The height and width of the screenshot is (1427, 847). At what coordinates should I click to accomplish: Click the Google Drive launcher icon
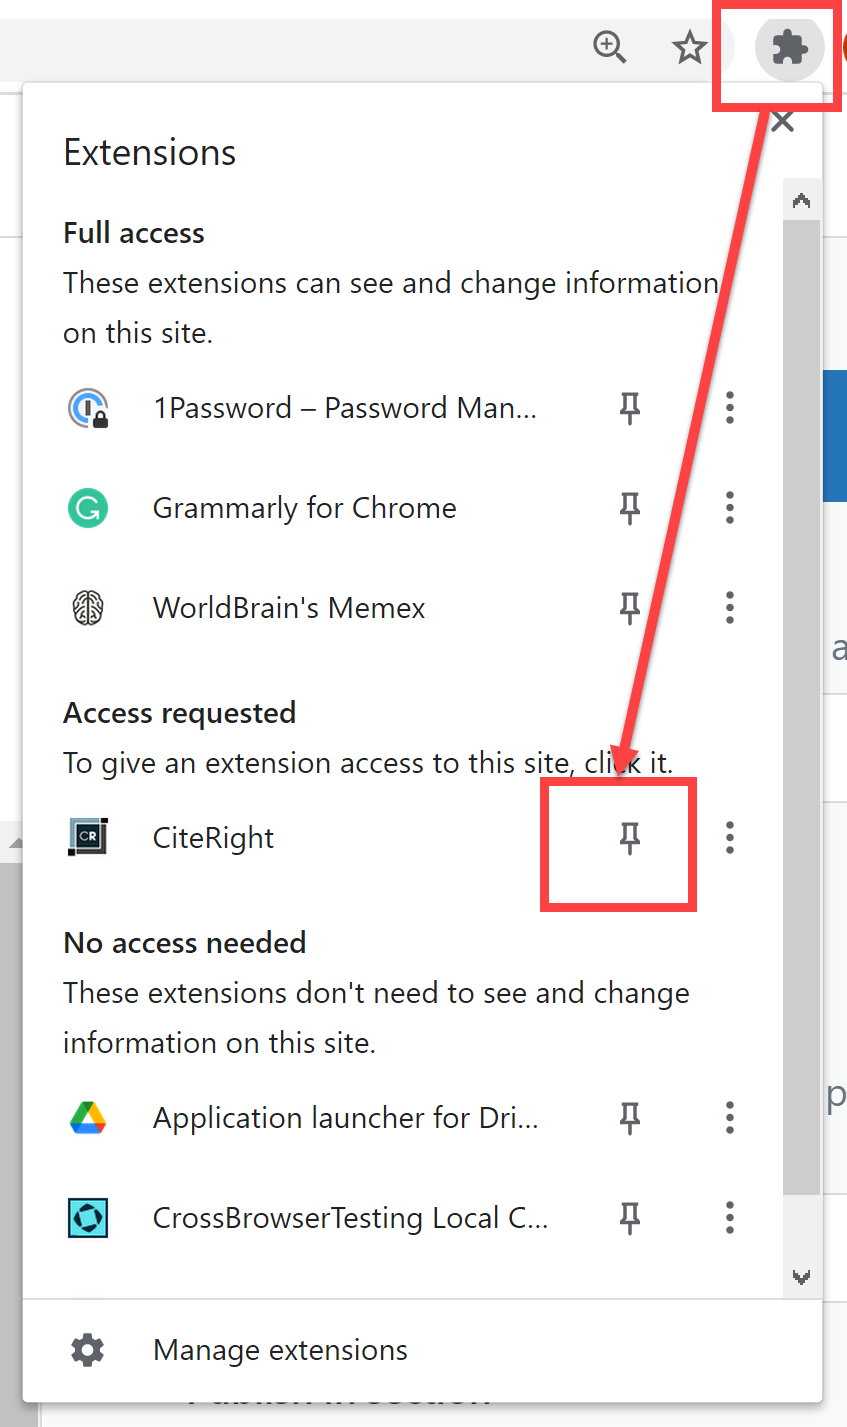click(x=88, y=1118)
